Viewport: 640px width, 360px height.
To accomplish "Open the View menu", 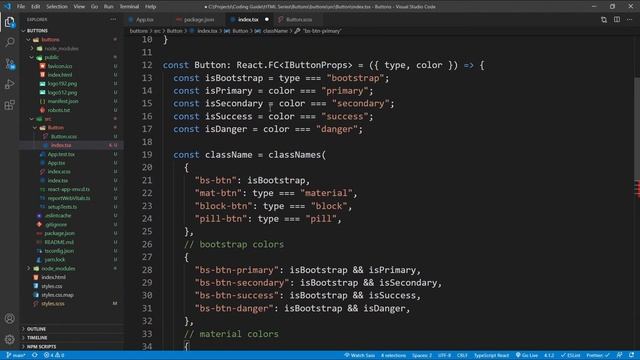I will coord(79,7).
